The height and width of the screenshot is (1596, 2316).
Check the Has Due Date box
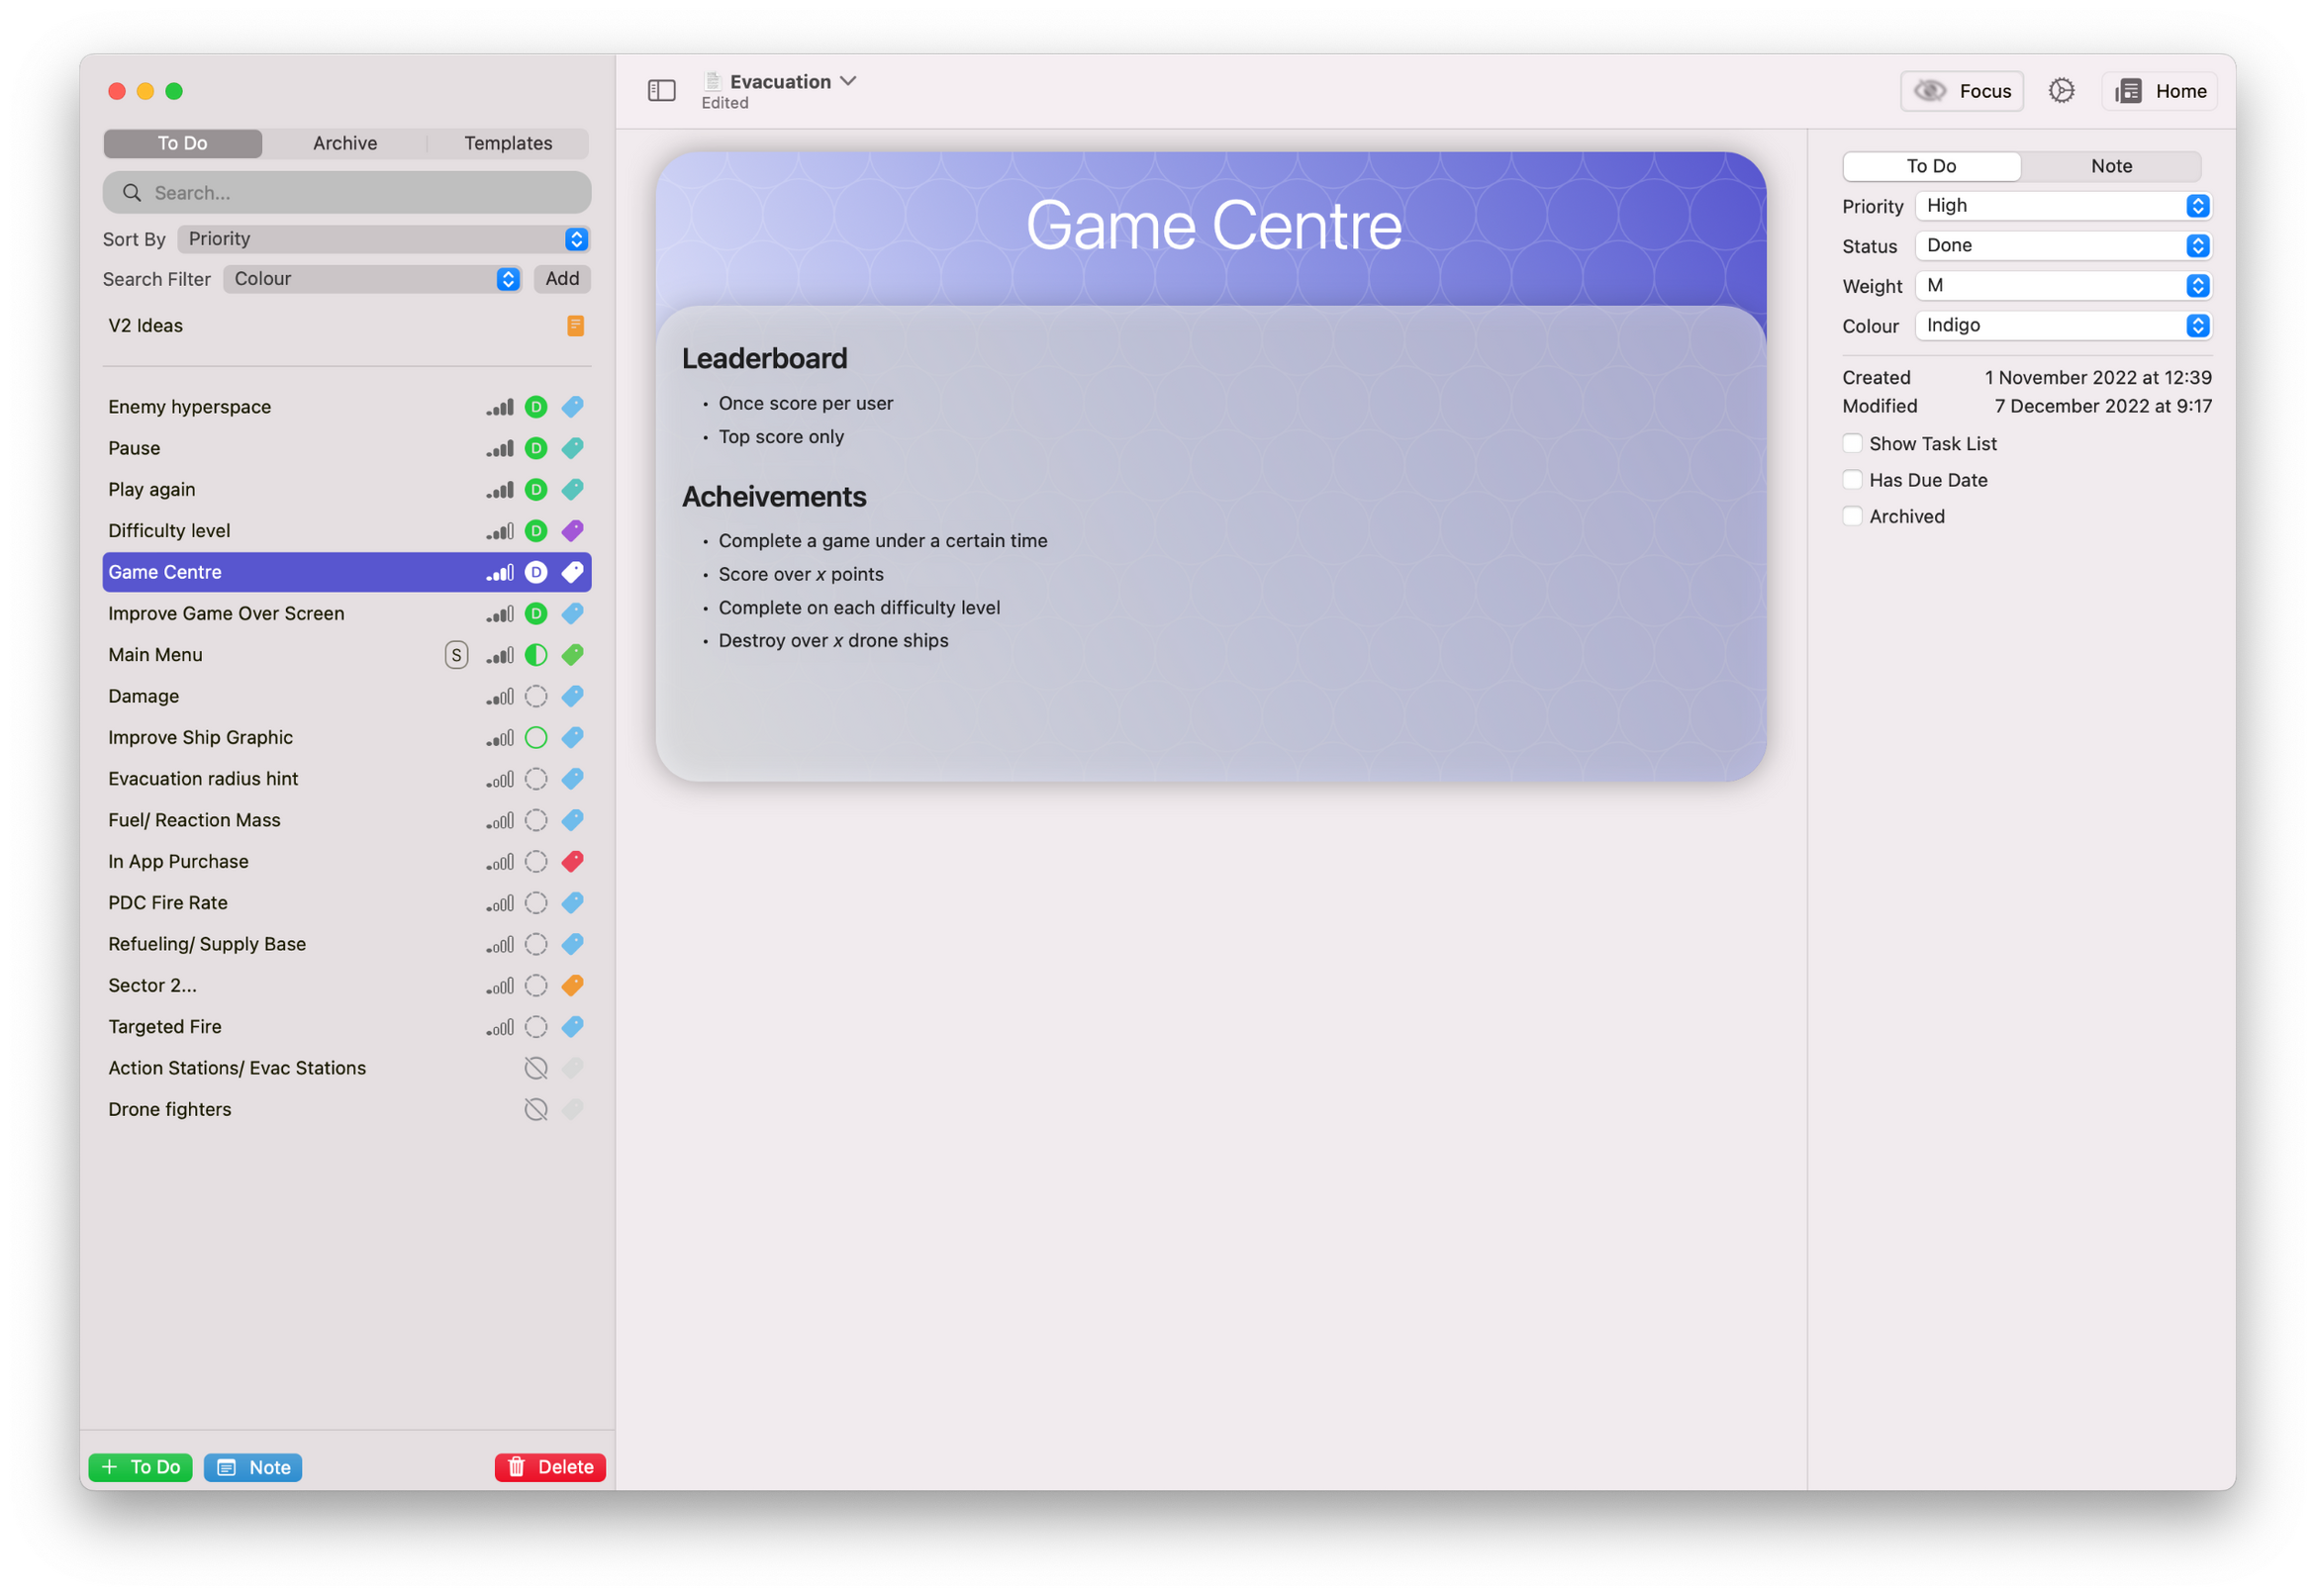click(x=1852, y=480)
